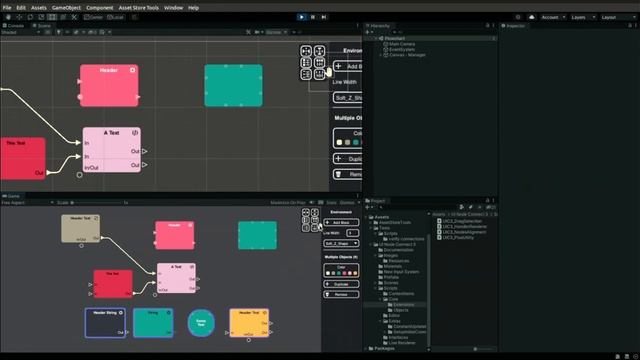Open the Component menu
The height and width of the screenshot is (360, 640).
pyautogui.click(x=100, y=7)
